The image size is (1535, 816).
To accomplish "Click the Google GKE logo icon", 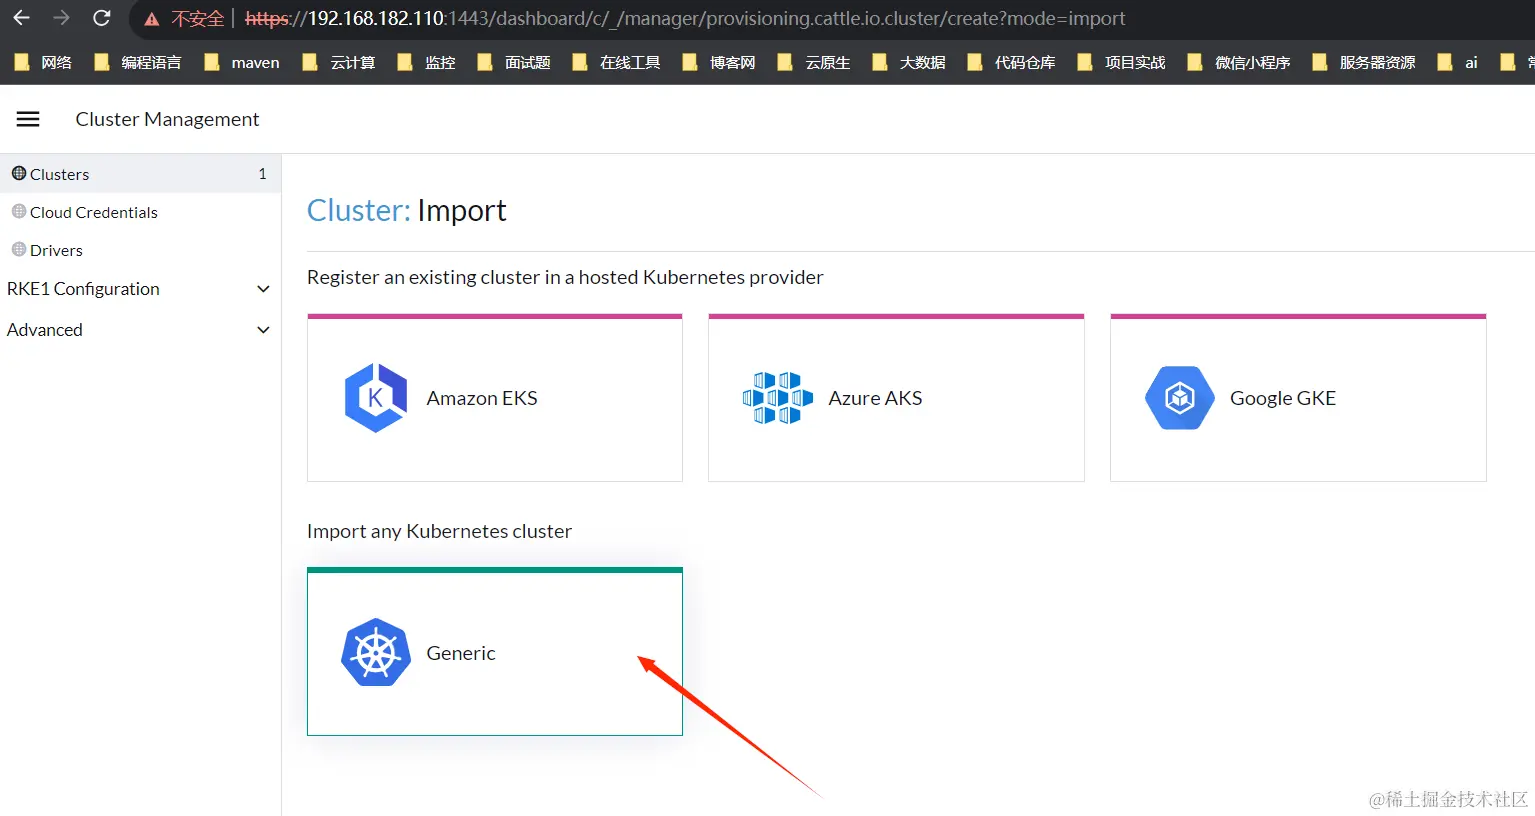I will point(1179,398).
